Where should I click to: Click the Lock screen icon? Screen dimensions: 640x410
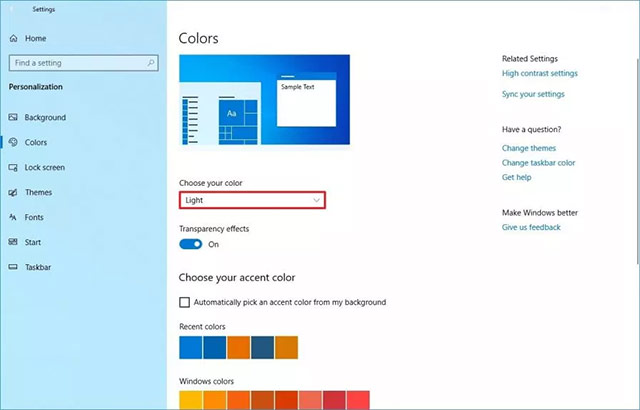coord(13,168)
